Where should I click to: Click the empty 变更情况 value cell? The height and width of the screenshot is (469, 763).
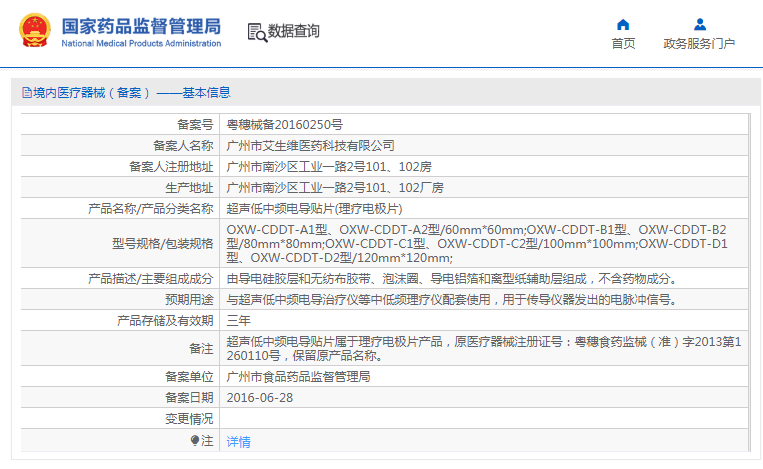(484, 419)
